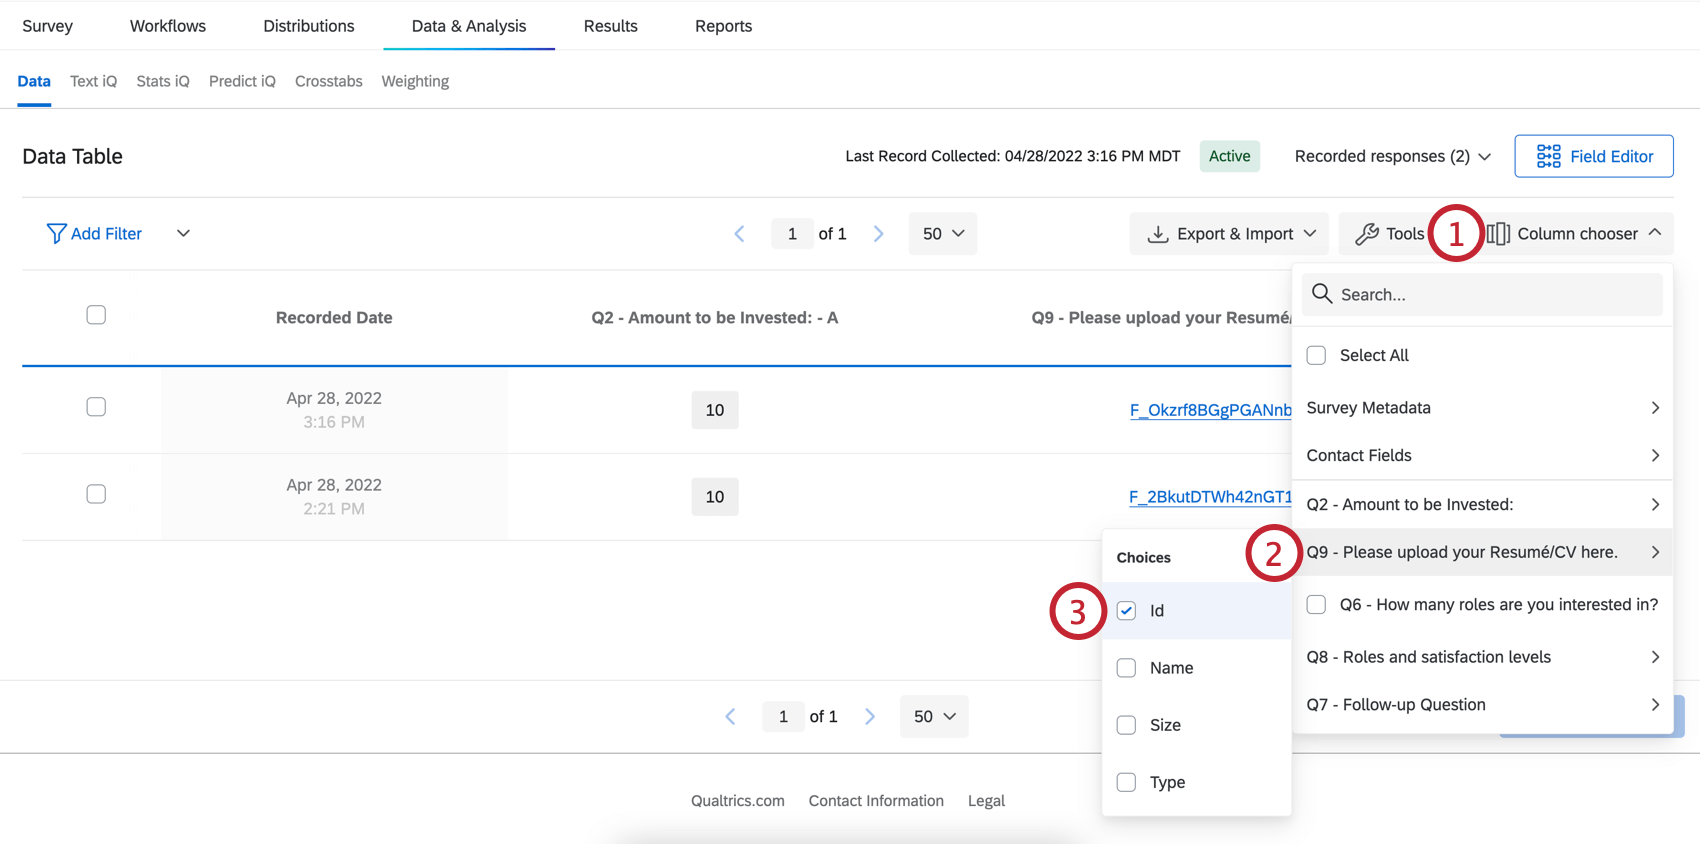The width and height of the screenshot is (1700, 844).
Task: Click the Contact Information footer link
Action: (x=876, y=801)
